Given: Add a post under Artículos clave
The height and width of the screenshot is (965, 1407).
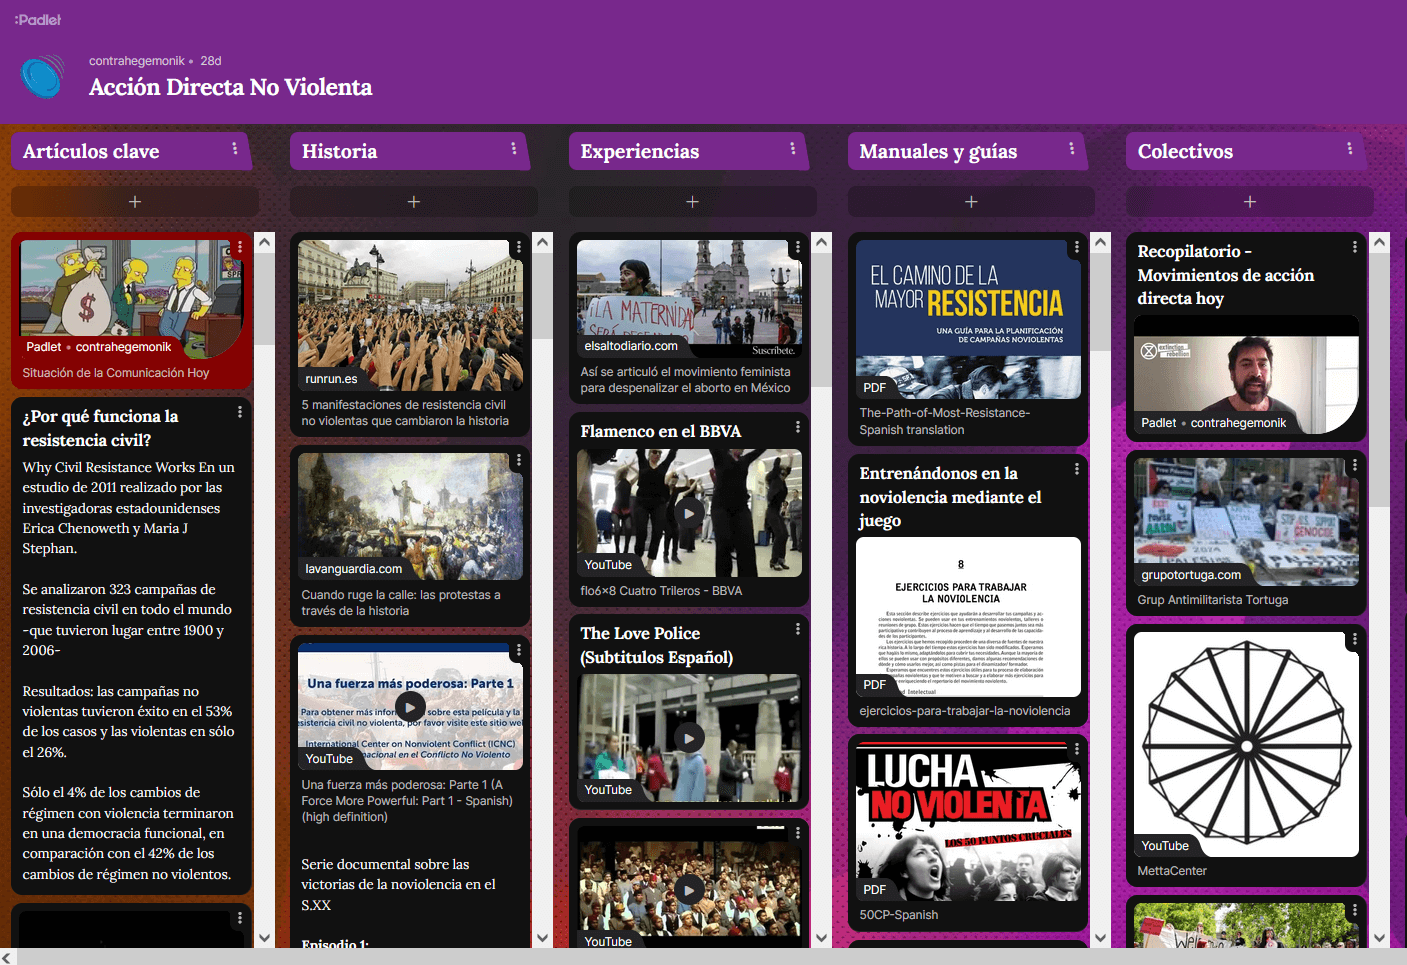Looking at the screenshot, I should (135, 202).
